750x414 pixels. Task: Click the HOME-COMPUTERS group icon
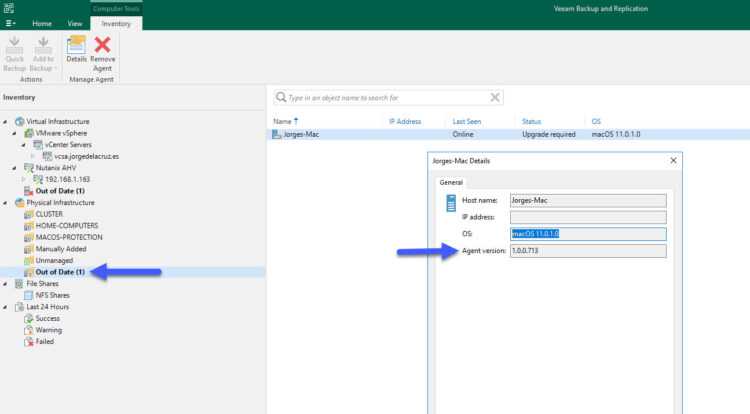[29, 226]
